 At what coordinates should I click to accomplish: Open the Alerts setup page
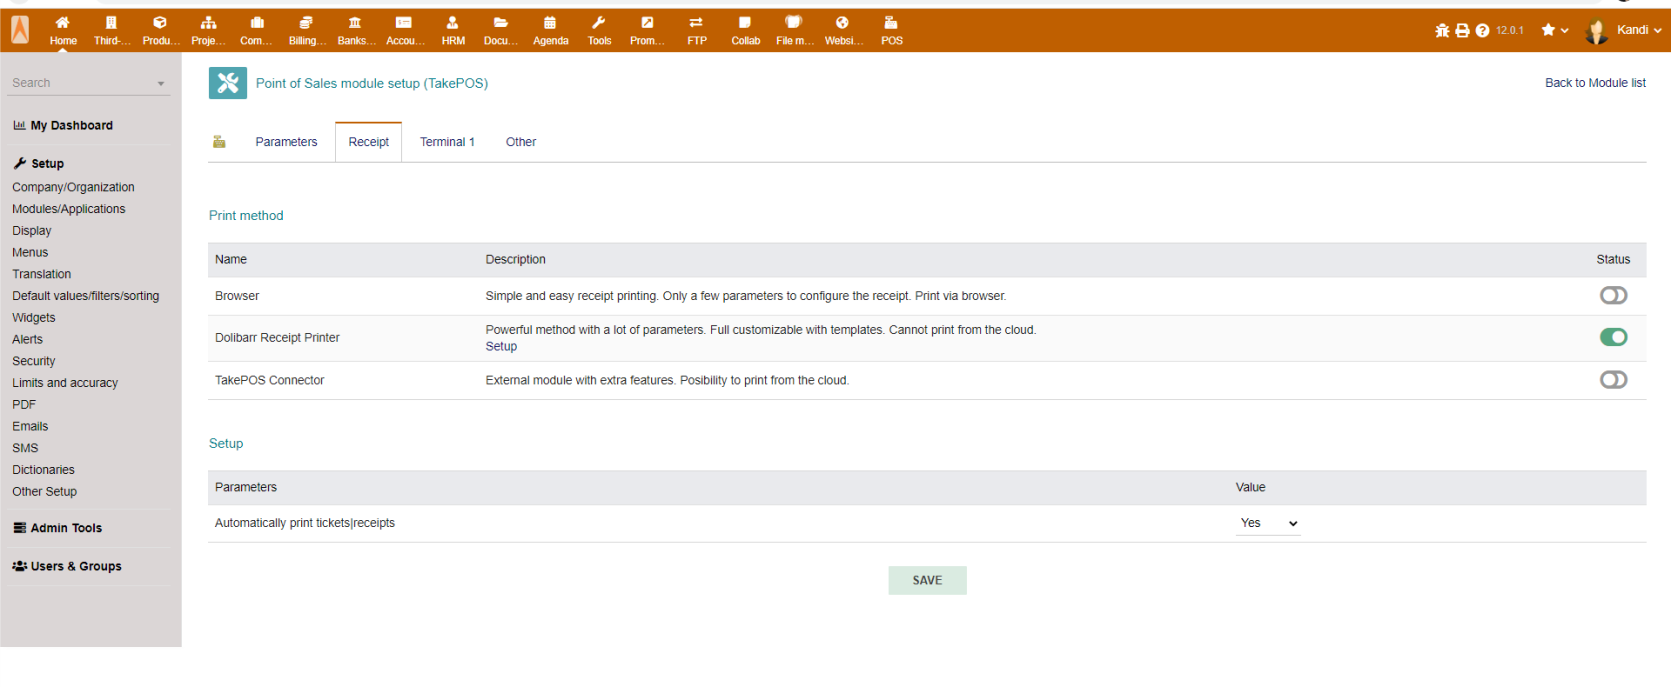coord(28,340)
